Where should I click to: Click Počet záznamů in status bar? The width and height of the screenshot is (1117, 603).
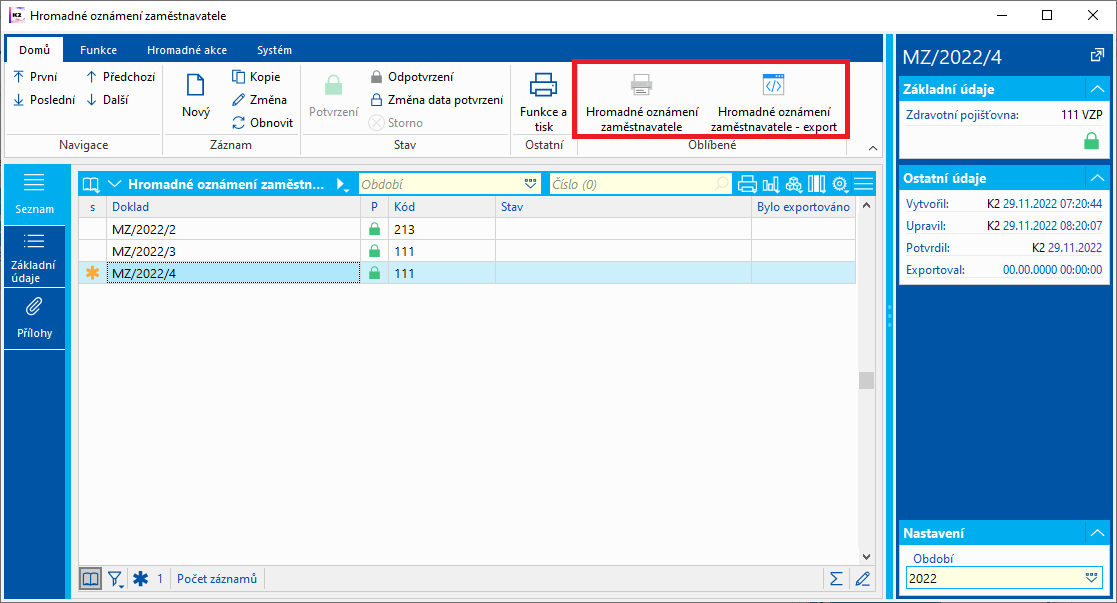217,579
